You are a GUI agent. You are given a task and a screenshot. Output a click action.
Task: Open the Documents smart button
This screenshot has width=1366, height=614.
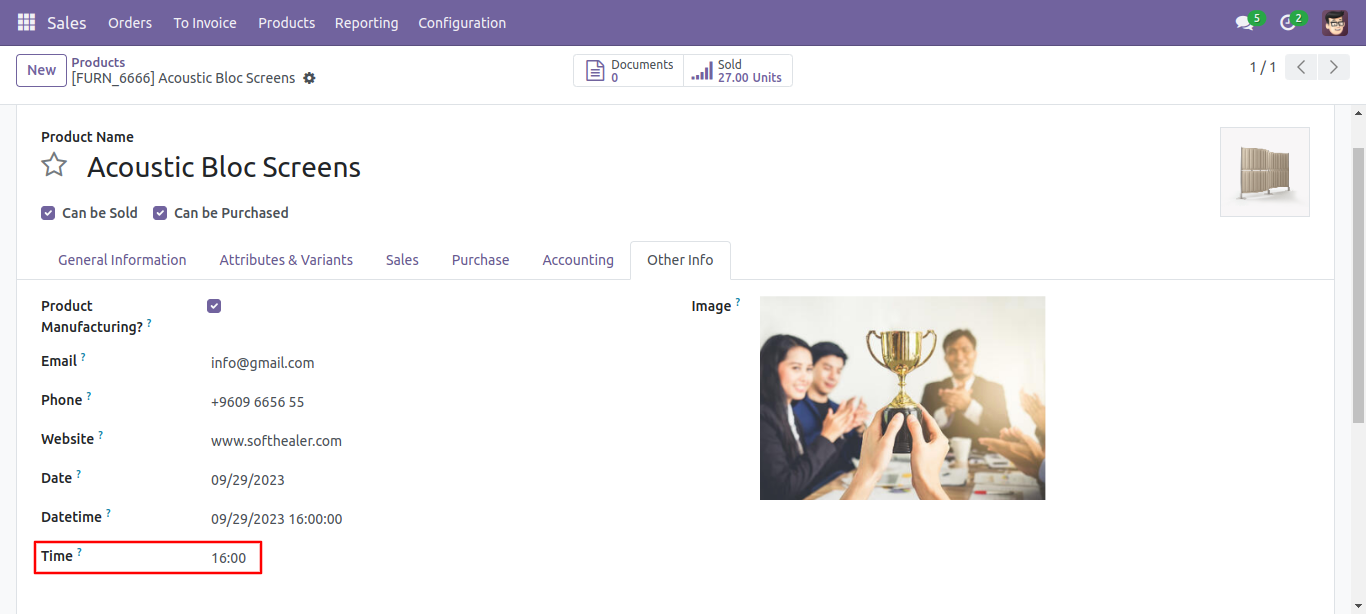(629, 71)
